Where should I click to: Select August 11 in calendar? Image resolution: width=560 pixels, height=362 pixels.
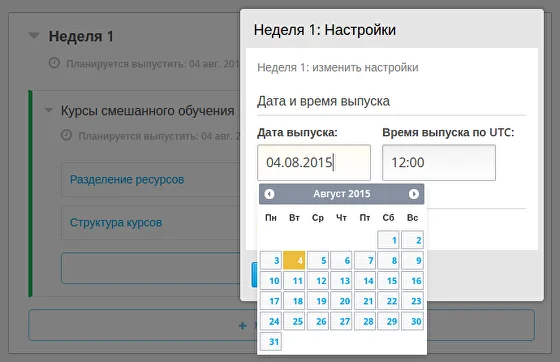(294, 281)
